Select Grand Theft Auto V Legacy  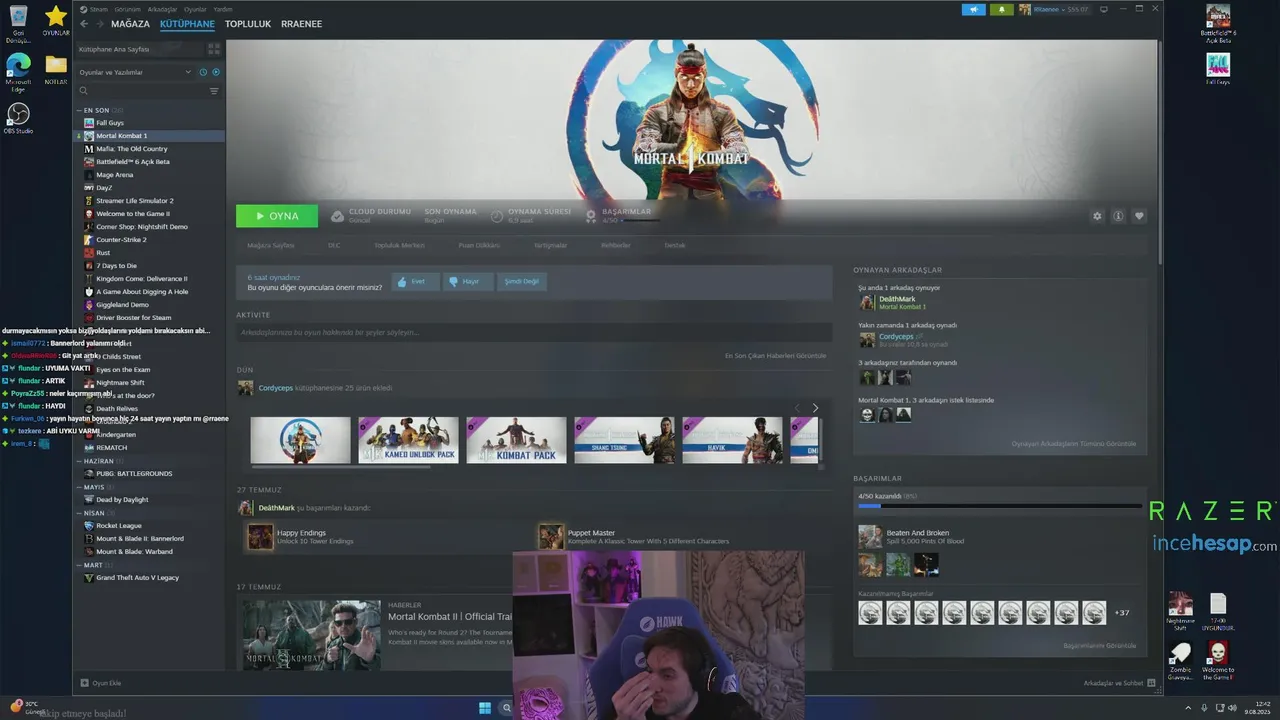[151, 578]
